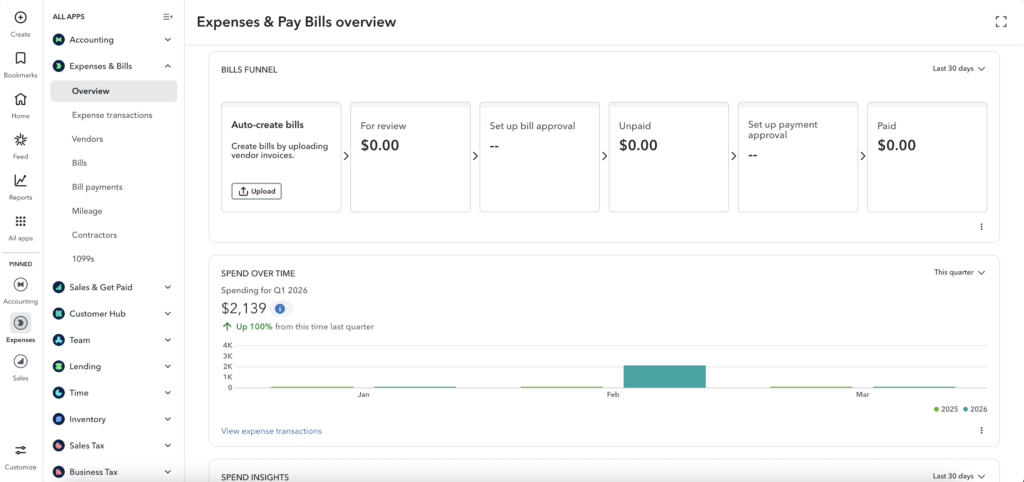The height and width of the screenshot is (482, 1024).
Task: Open the Unpaid $0.00 card
Action: click(669, 157)
